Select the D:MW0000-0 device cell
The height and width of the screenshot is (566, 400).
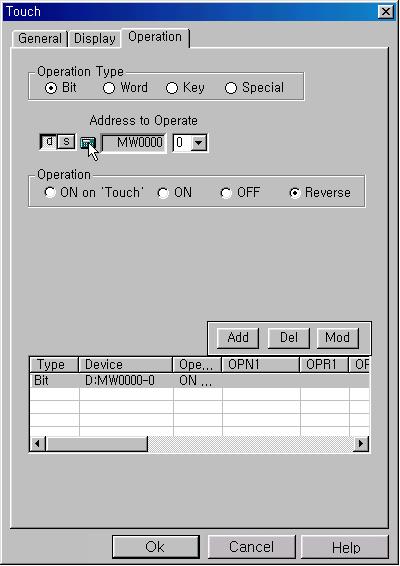126,380
